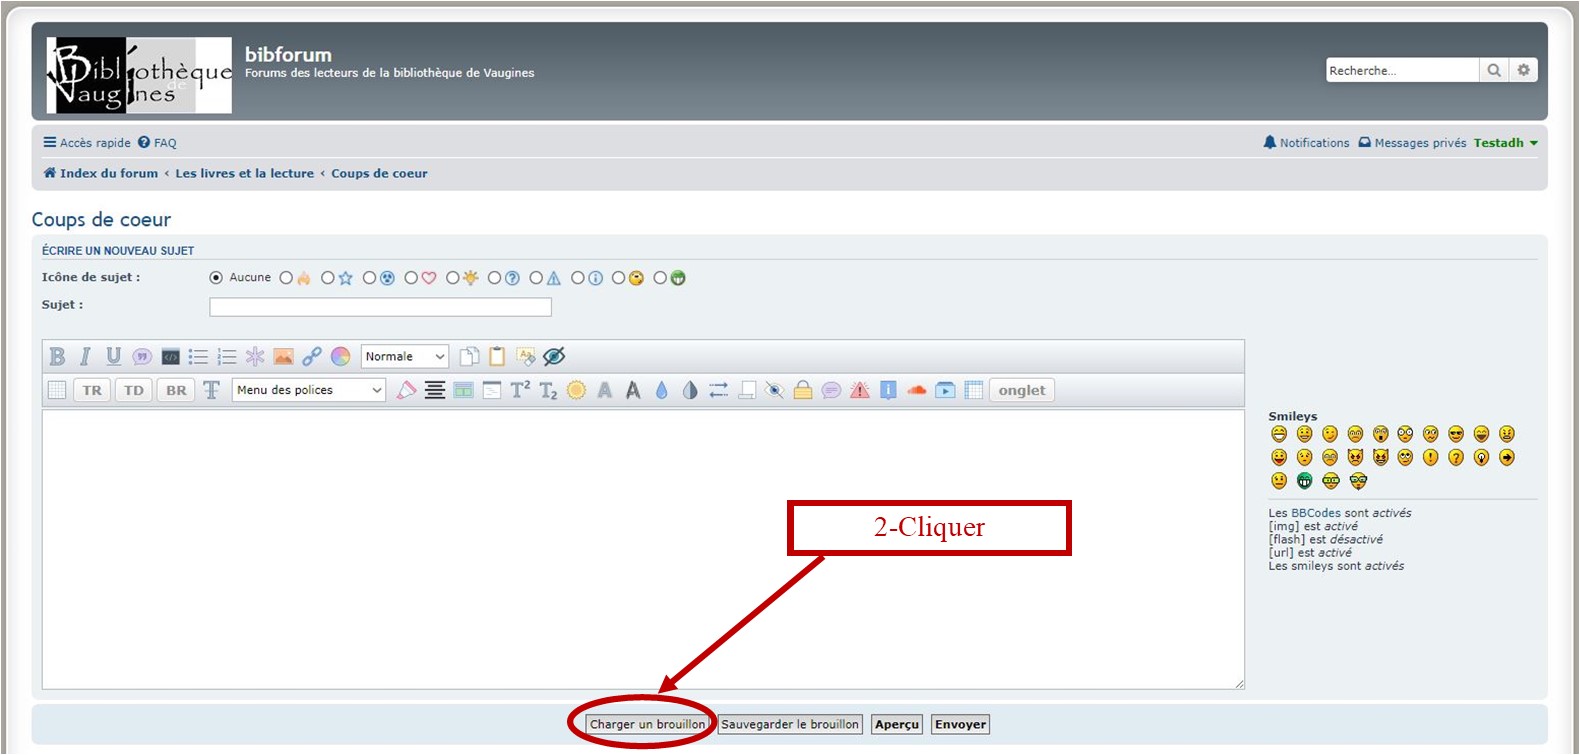The image size is (1580, 755).
Task: Open the Testadh user menu
Action: [x=1505, y=143]
